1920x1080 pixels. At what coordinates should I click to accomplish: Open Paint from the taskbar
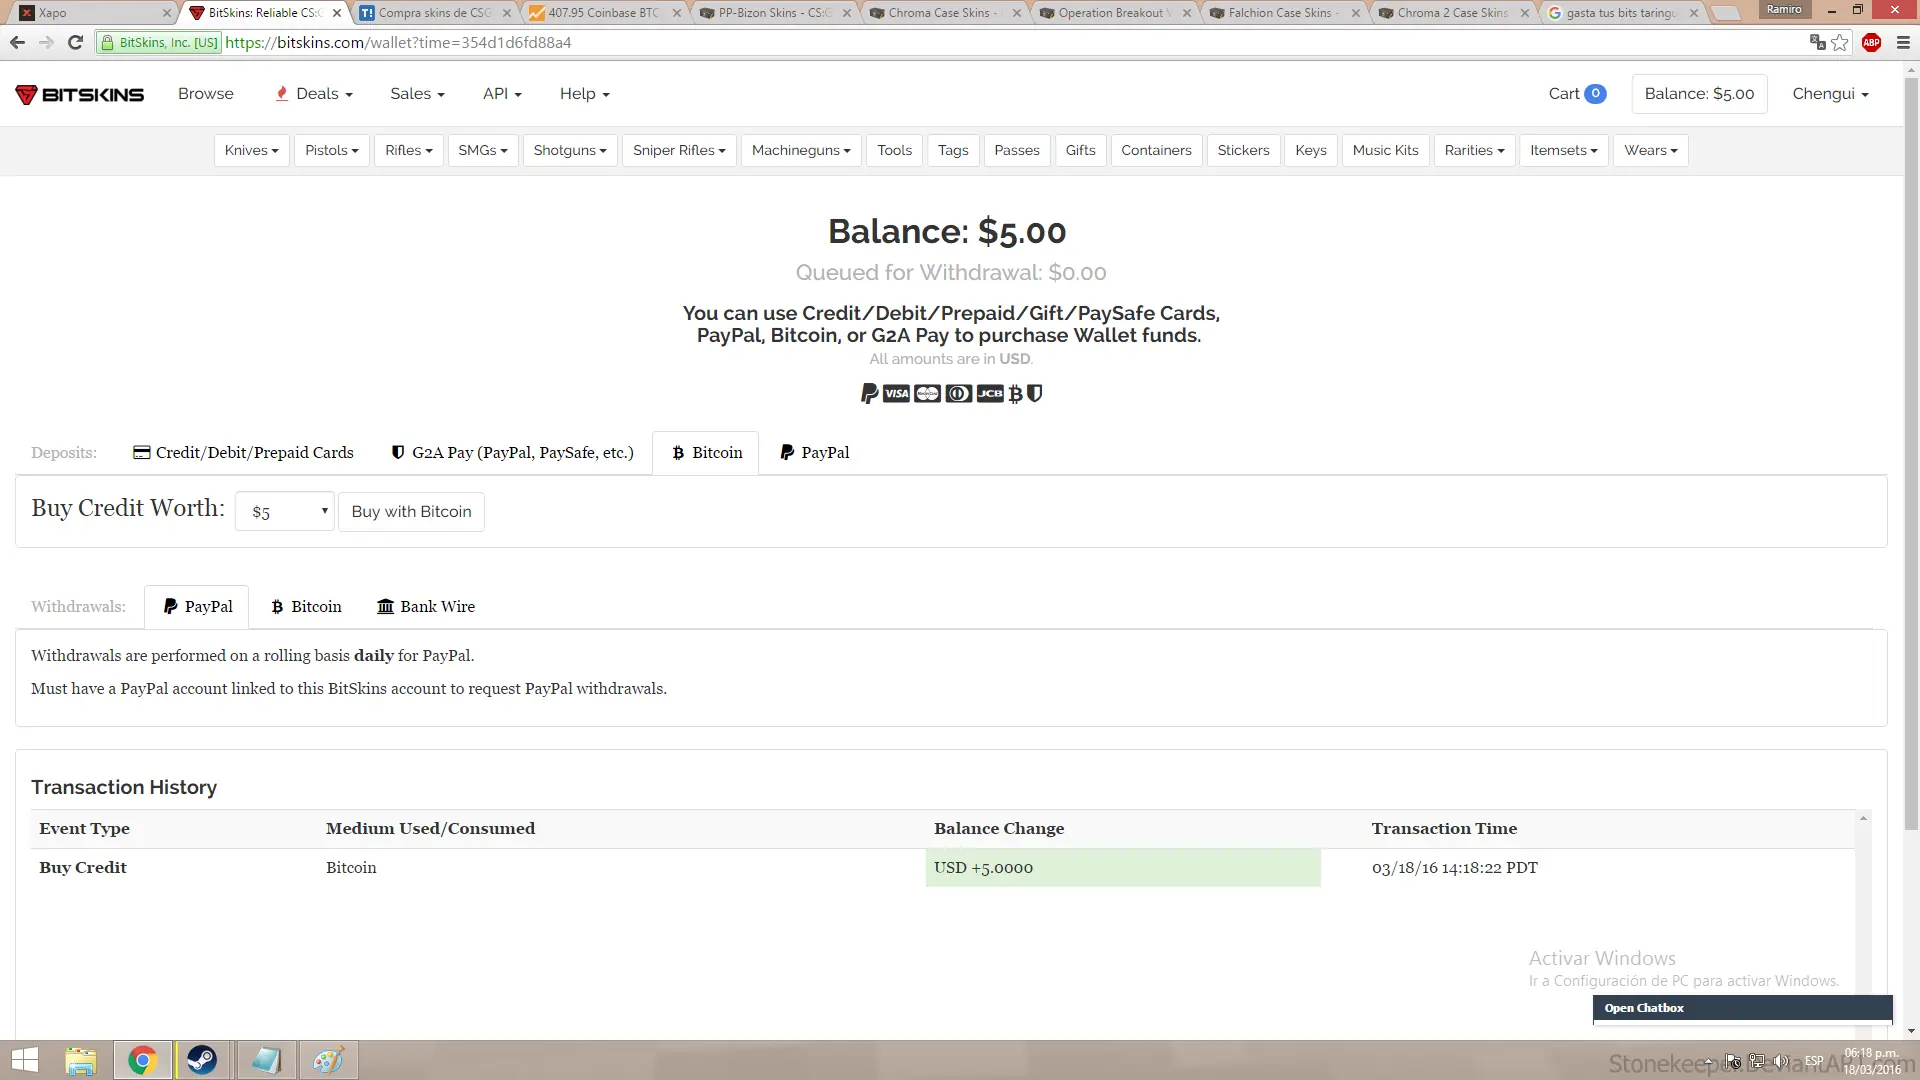pos(328,1060)
